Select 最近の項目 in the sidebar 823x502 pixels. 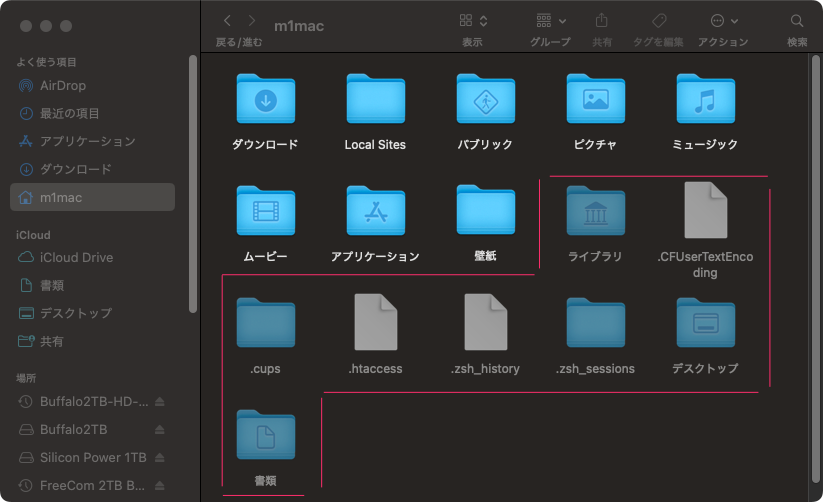(x=69, y=113)
